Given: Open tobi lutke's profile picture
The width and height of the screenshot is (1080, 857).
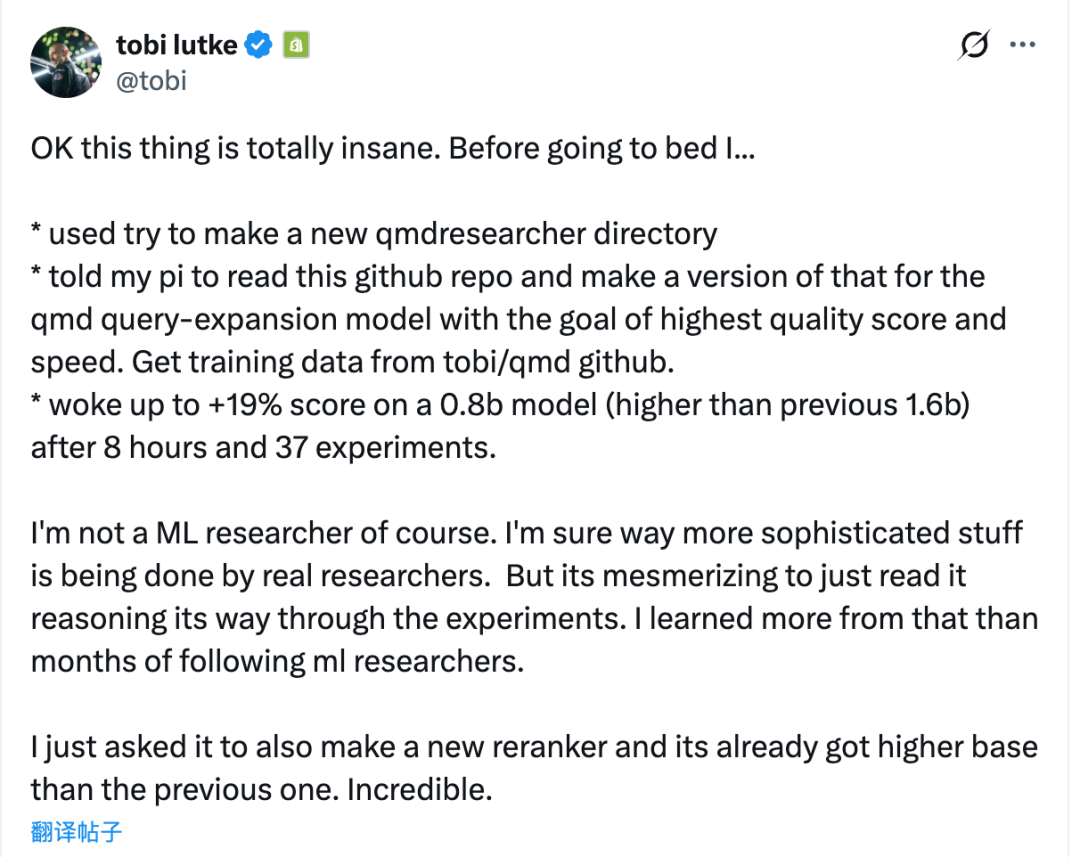Looking at the screenshot, I should pos(67,62).
